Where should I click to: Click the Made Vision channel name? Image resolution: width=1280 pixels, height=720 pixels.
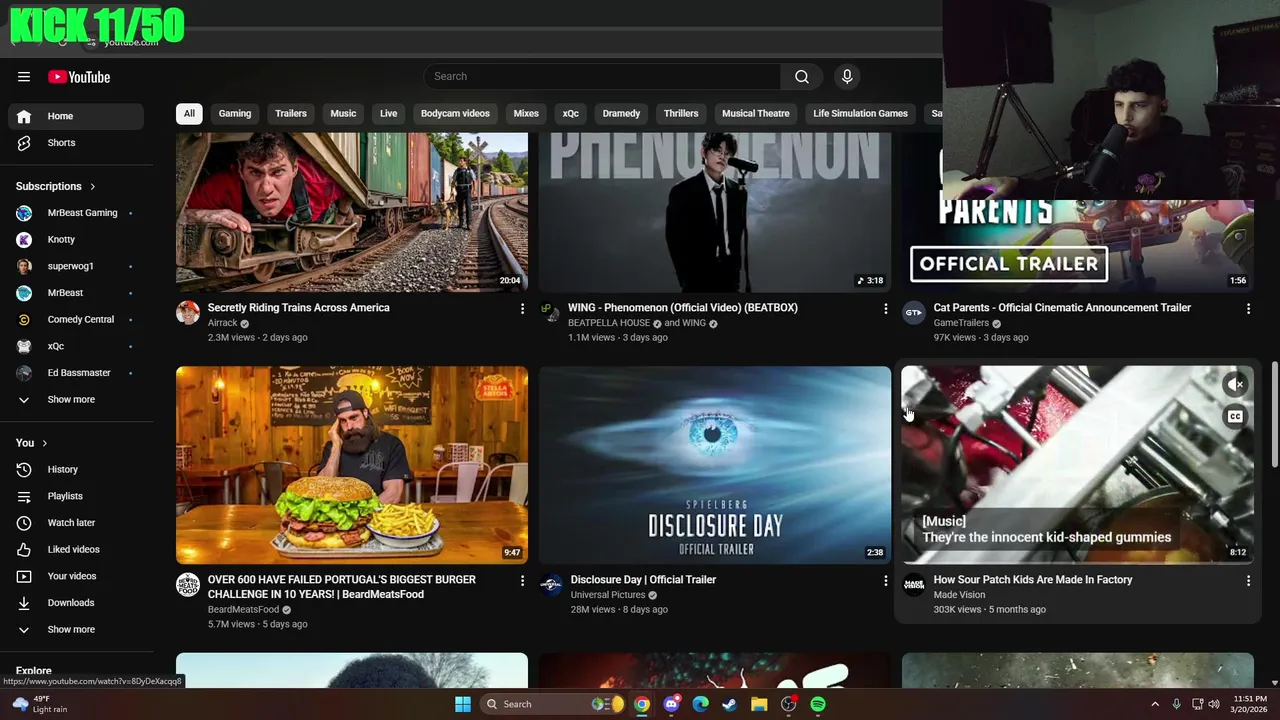pos(959,595)
